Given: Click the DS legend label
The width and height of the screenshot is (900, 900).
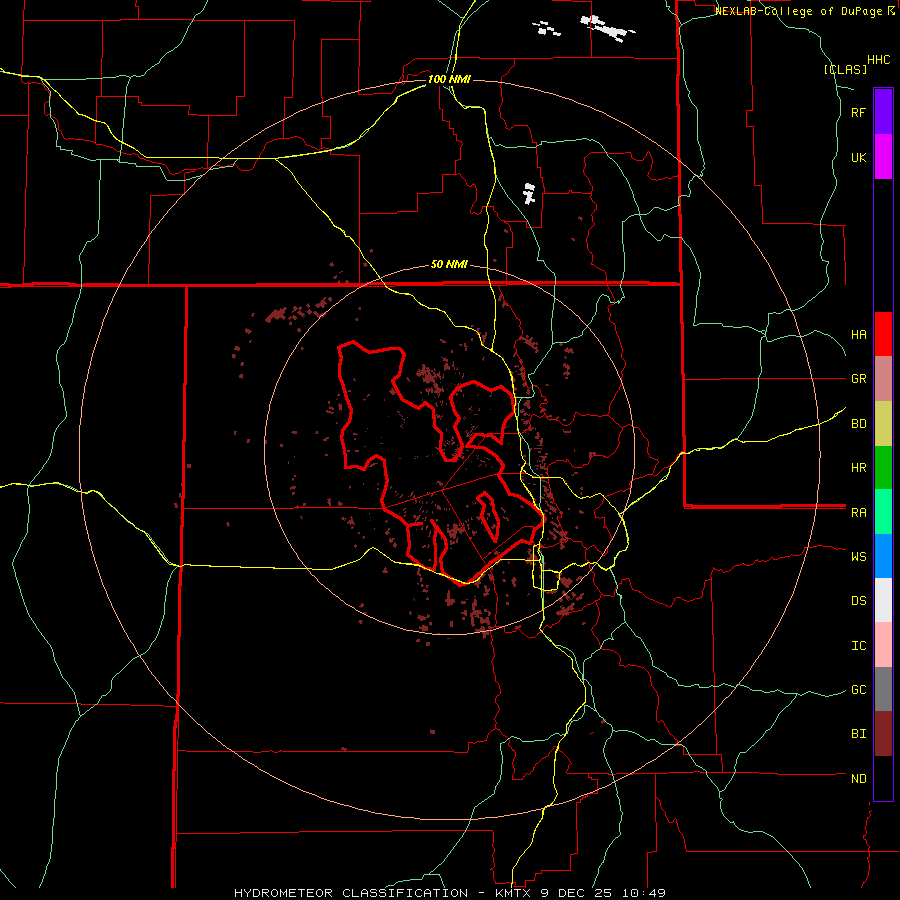Looking at the screenshot, I should 859,601.
